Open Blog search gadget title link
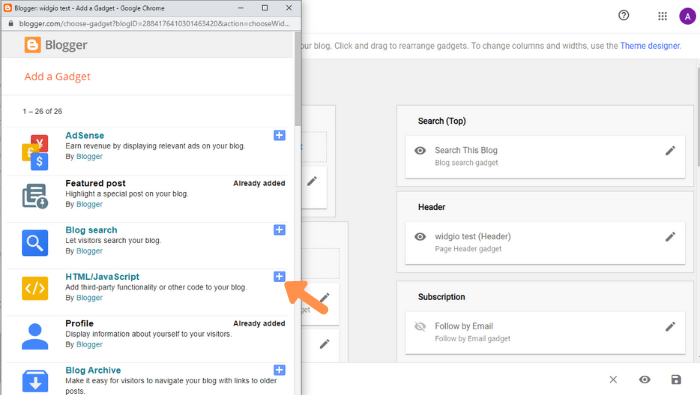Image resolution: width=700 pixels, height=395 pixels. click(92, 230)
